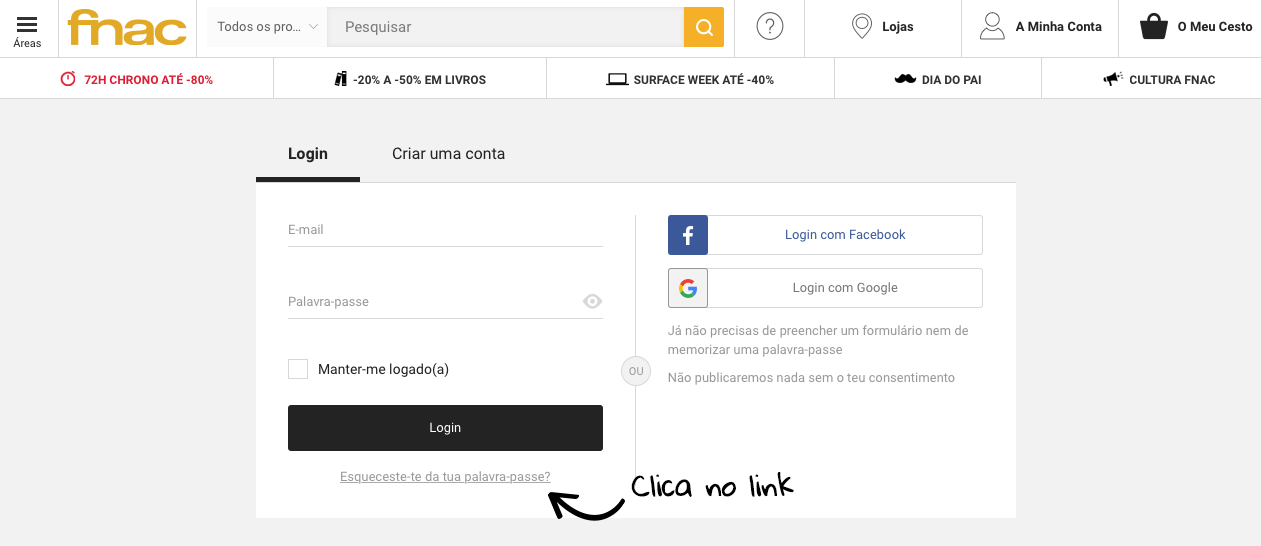Open O Meu Cesto basket icon

(x=1154, y=27)
